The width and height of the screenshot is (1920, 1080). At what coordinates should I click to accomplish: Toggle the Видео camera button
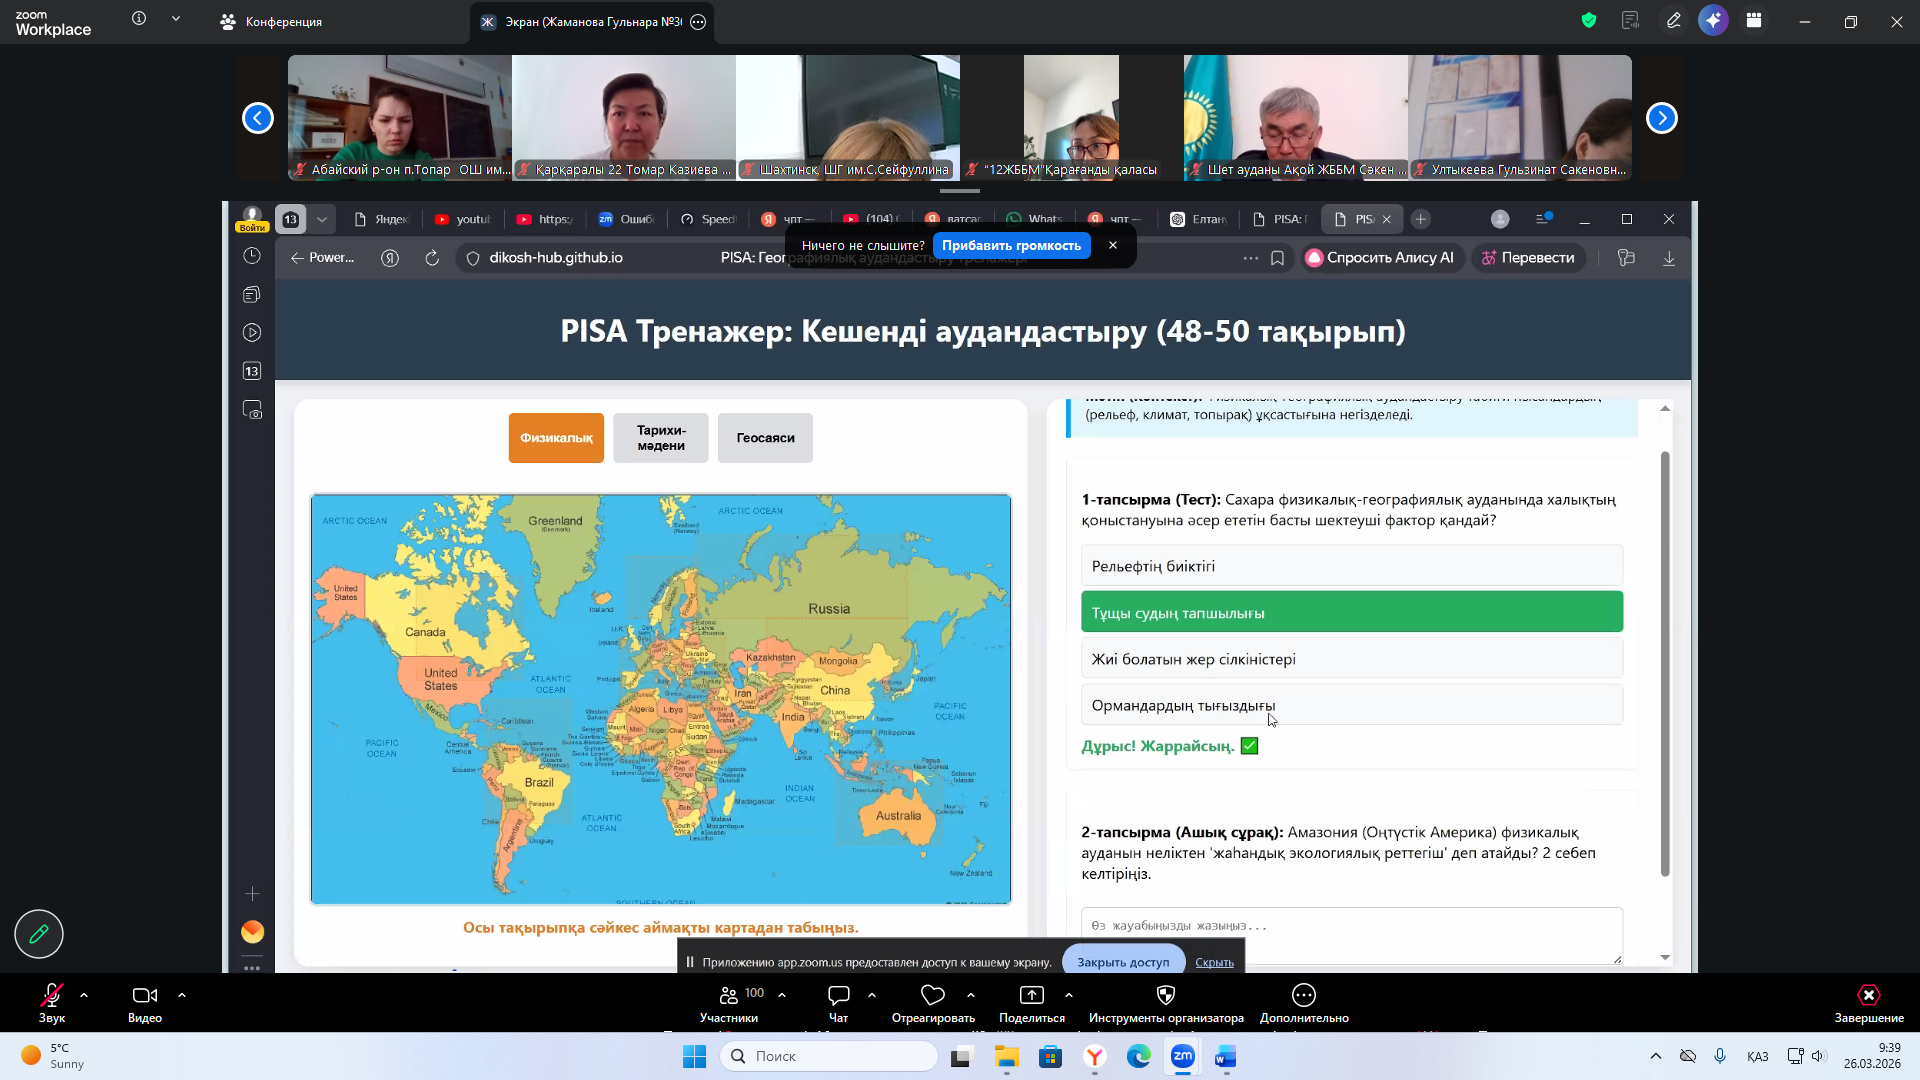pyautogui.click(x=144, y=995)
